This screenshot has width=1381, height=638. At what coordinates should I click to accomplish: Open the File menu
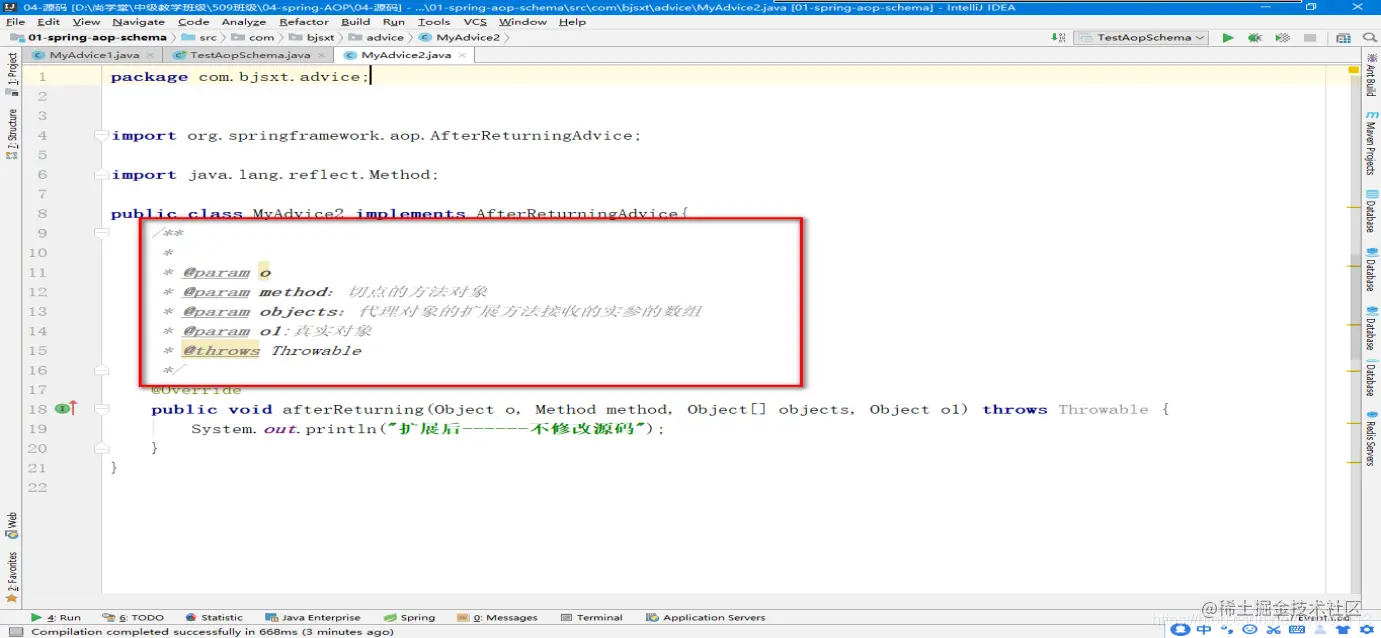[x=15, y=22]
